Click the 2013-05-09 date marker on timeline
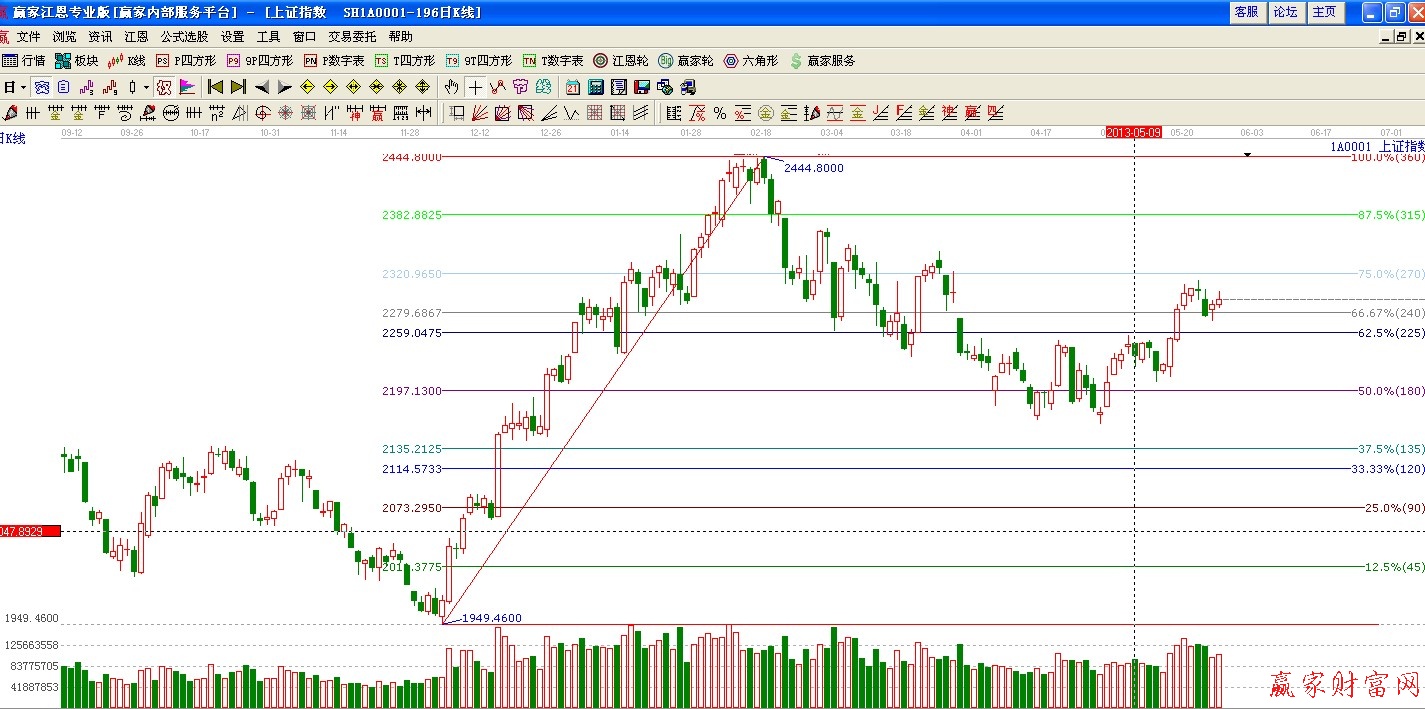 pyautogui.click(x=1133, y=132)
